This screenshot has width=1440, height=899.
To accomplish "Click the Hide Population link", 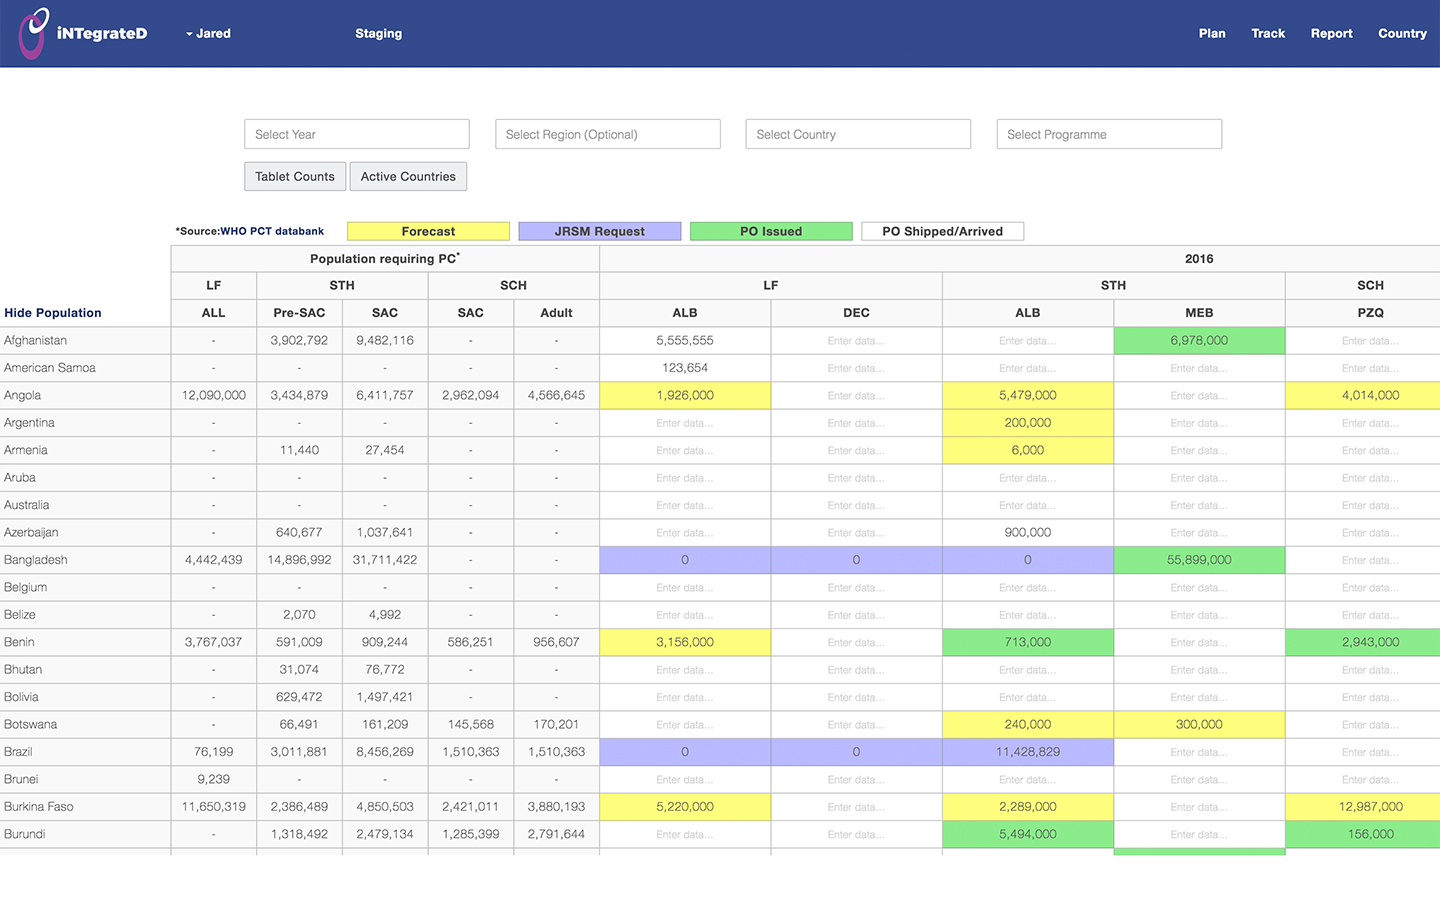I will (x=53, y=313).
